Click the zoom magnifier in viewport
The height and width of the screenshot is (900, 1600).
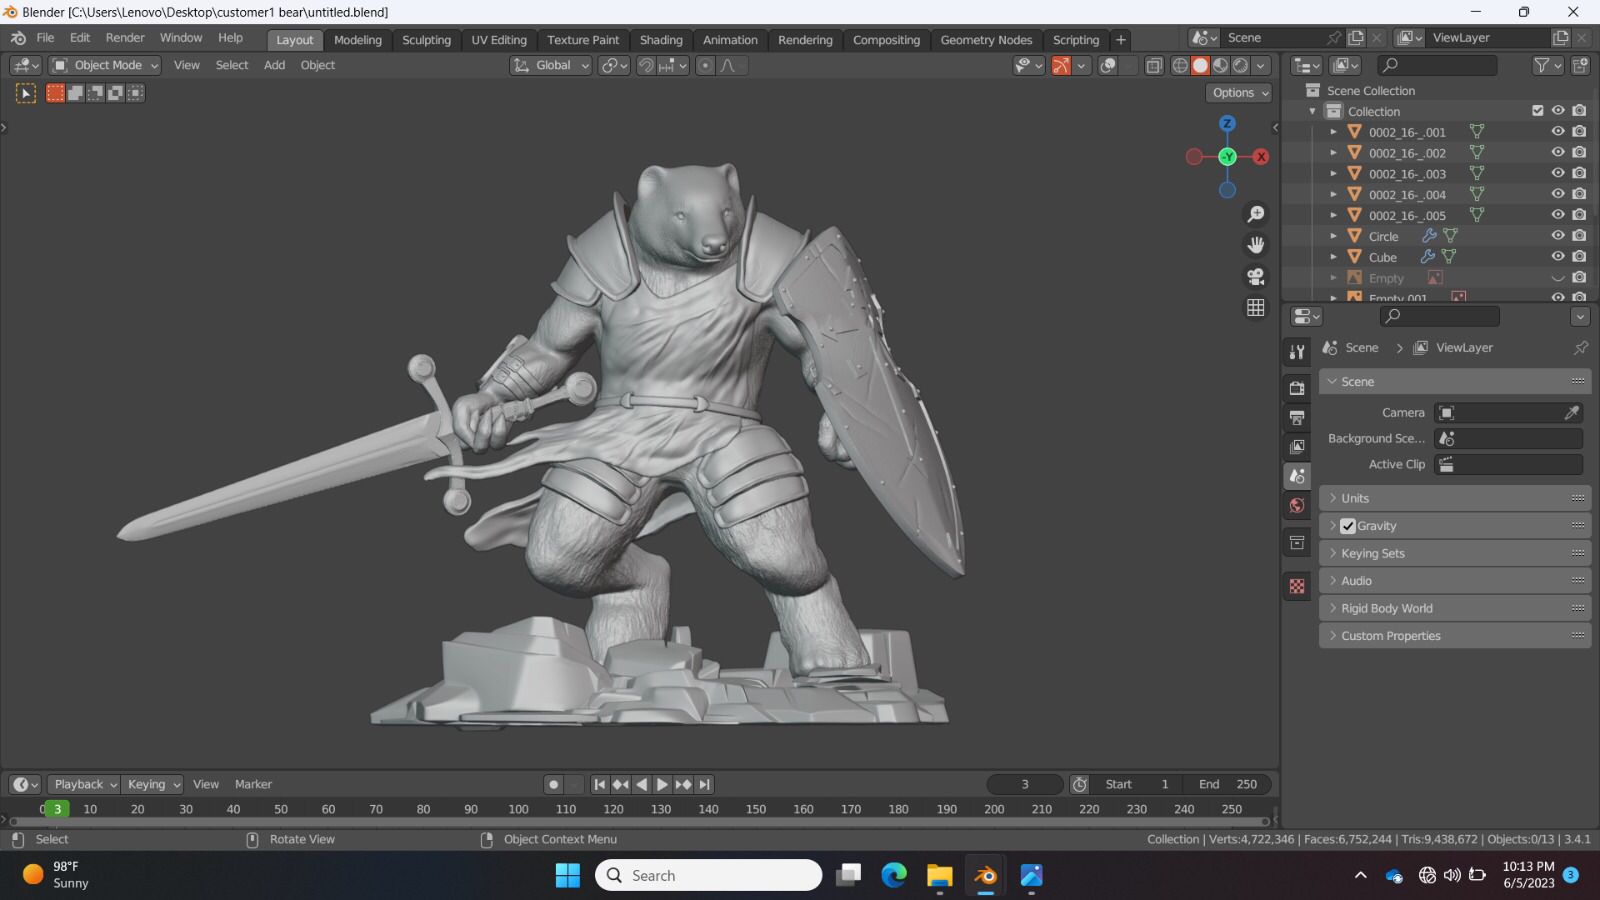(x=1256, y=214)
